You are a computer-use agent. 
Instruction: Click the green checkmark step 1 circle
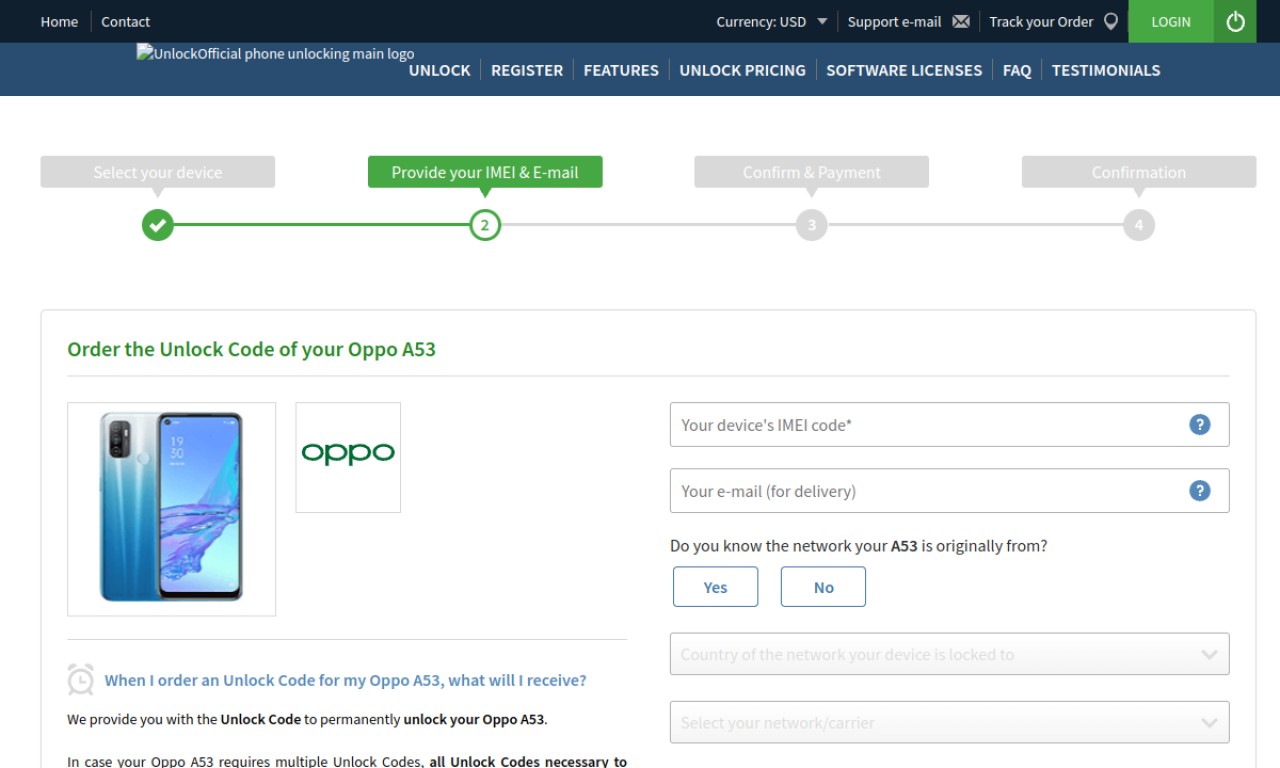158,225
